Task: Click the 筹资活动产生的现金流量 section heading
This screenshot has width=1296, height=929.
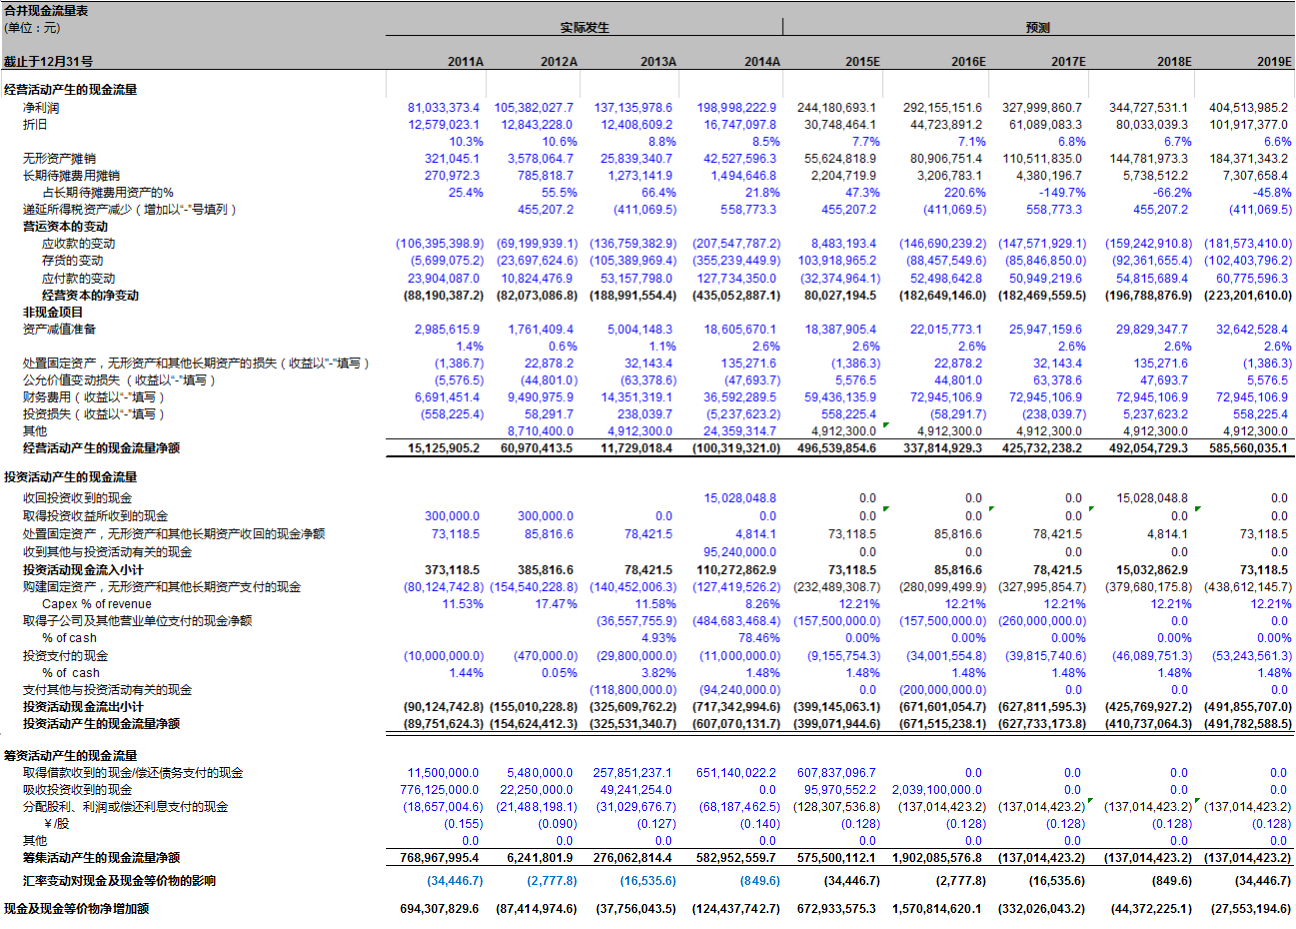Action: (70, 756)
